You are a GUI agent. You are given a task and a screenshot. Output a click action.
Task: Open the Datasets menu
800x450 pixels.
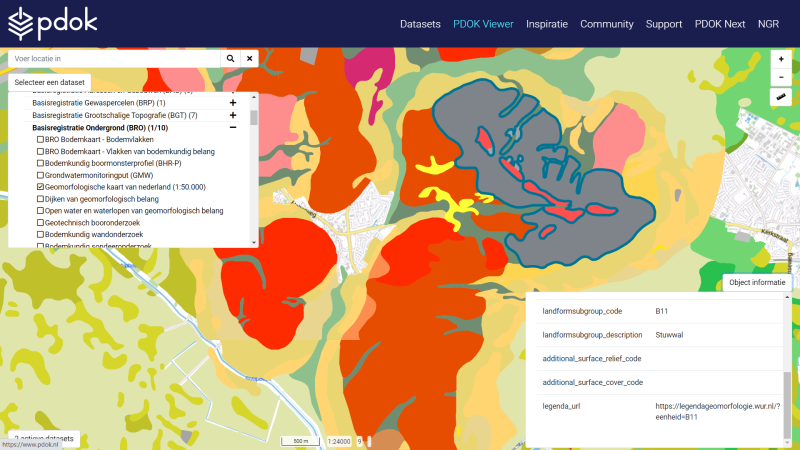[x=420, y=24]
